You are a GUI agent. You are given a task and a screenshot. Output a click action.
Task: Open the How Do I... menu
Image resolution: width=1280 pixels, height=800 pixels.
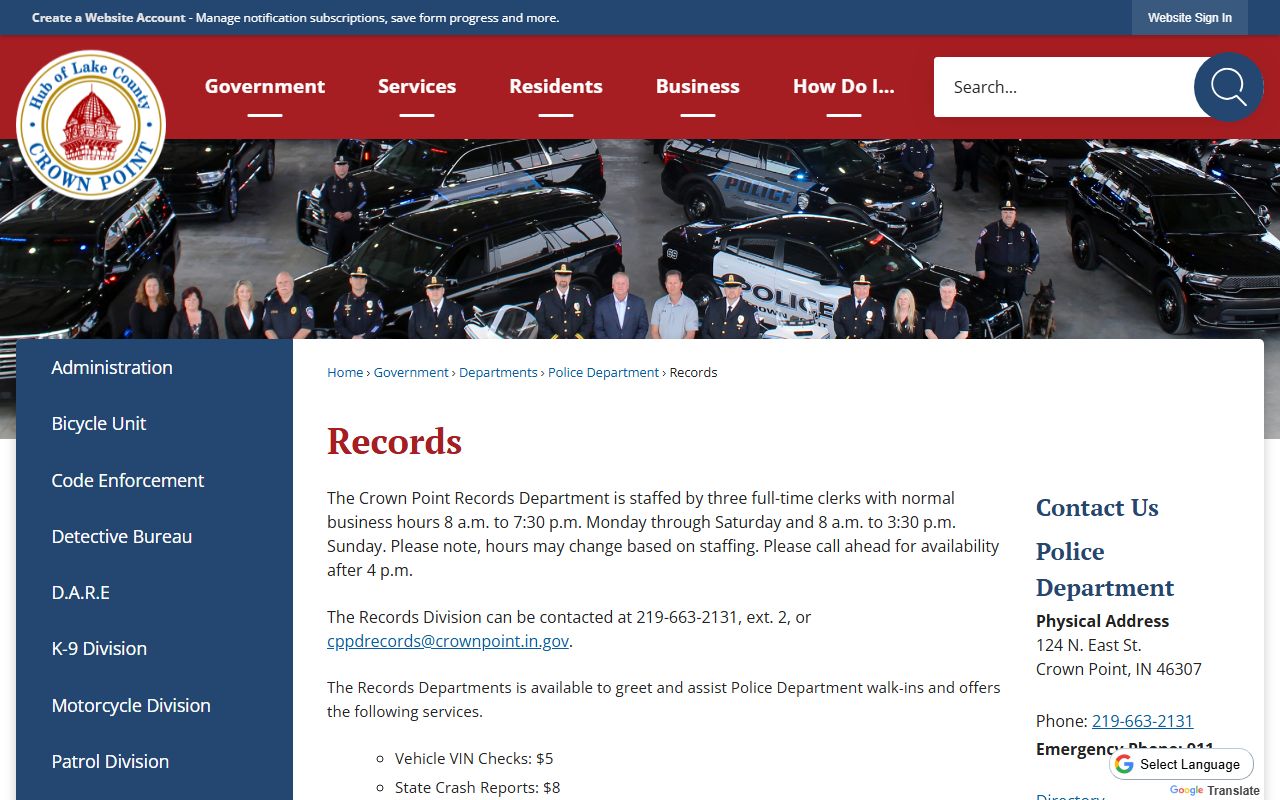(x=844, y=87)
